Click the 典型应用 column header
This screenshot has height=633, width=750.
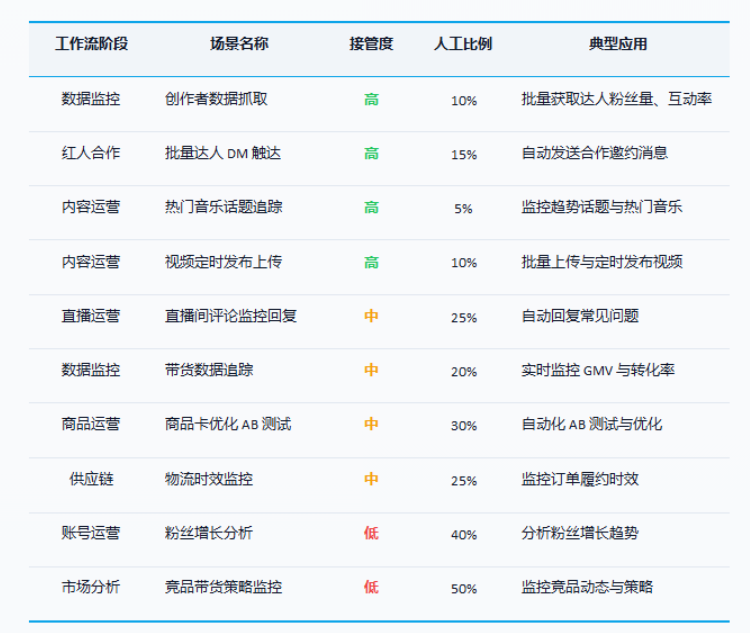618,44
